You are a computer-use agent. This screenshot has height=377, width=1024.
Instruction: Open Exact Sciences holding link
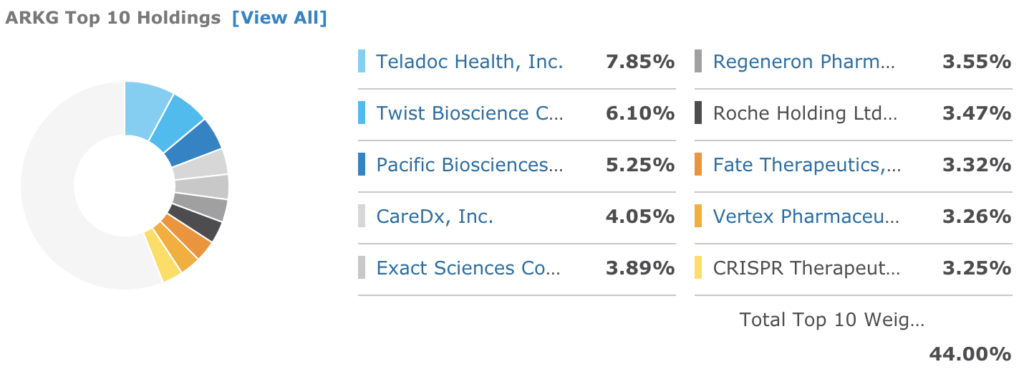tap(468, 268)
